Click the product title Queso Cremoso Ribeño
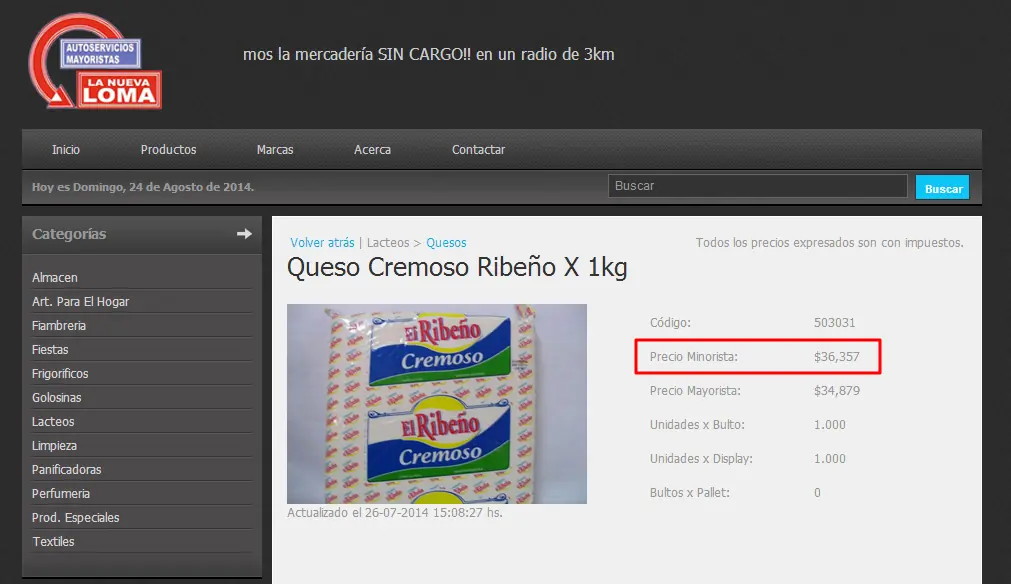This screenshot has width=1011, height=584. (456, 267)
